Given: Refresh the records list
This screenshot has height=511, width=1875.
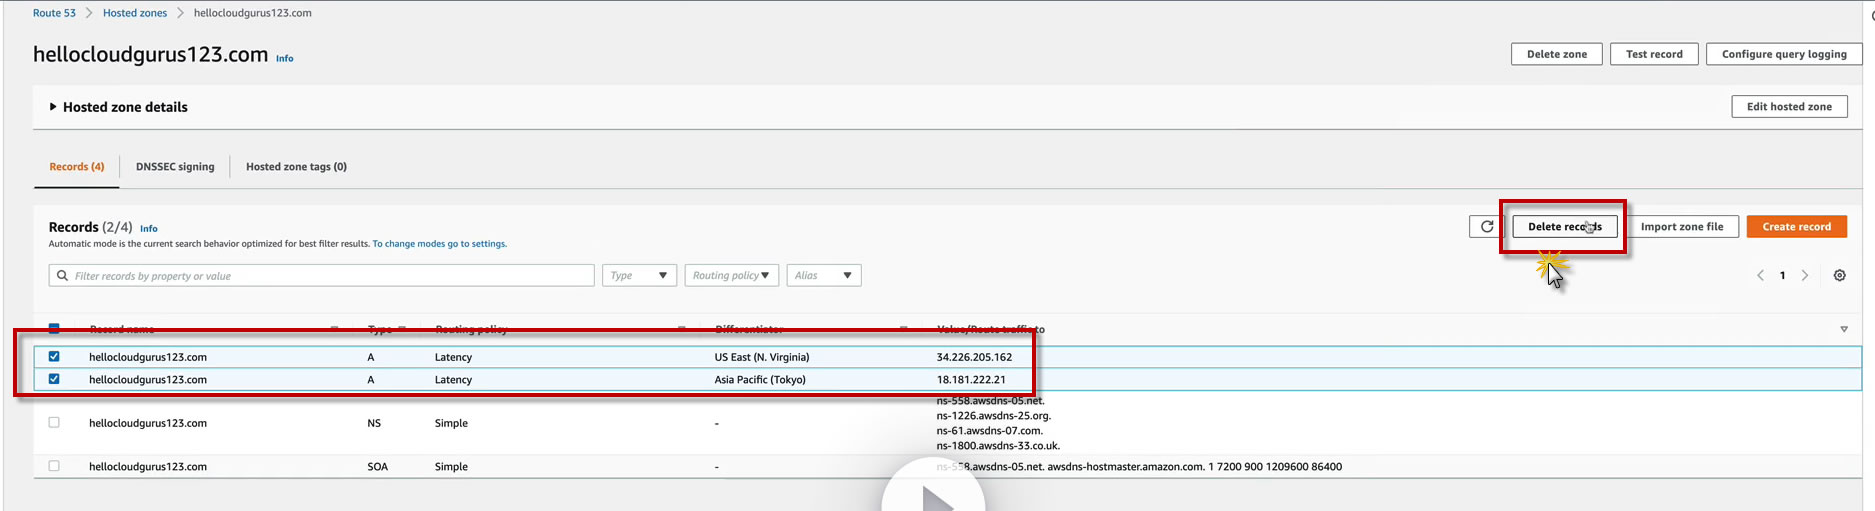Looking at the screenshot, I should [x=1487, y=227].
